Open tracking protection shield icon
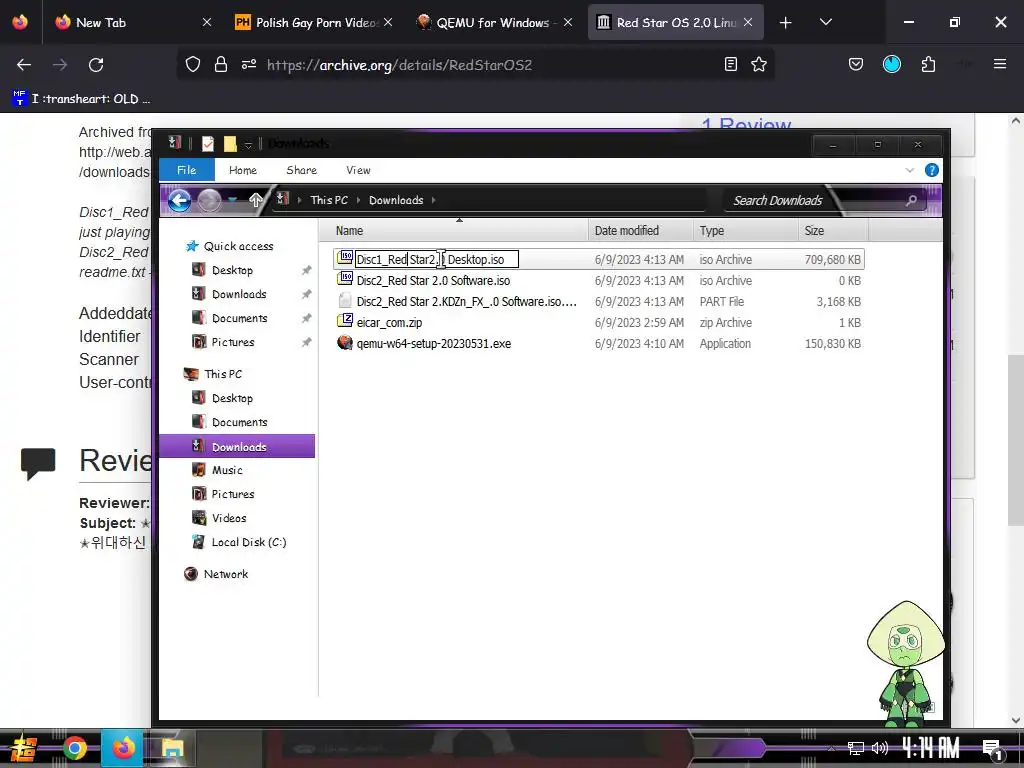 [193, 64]
